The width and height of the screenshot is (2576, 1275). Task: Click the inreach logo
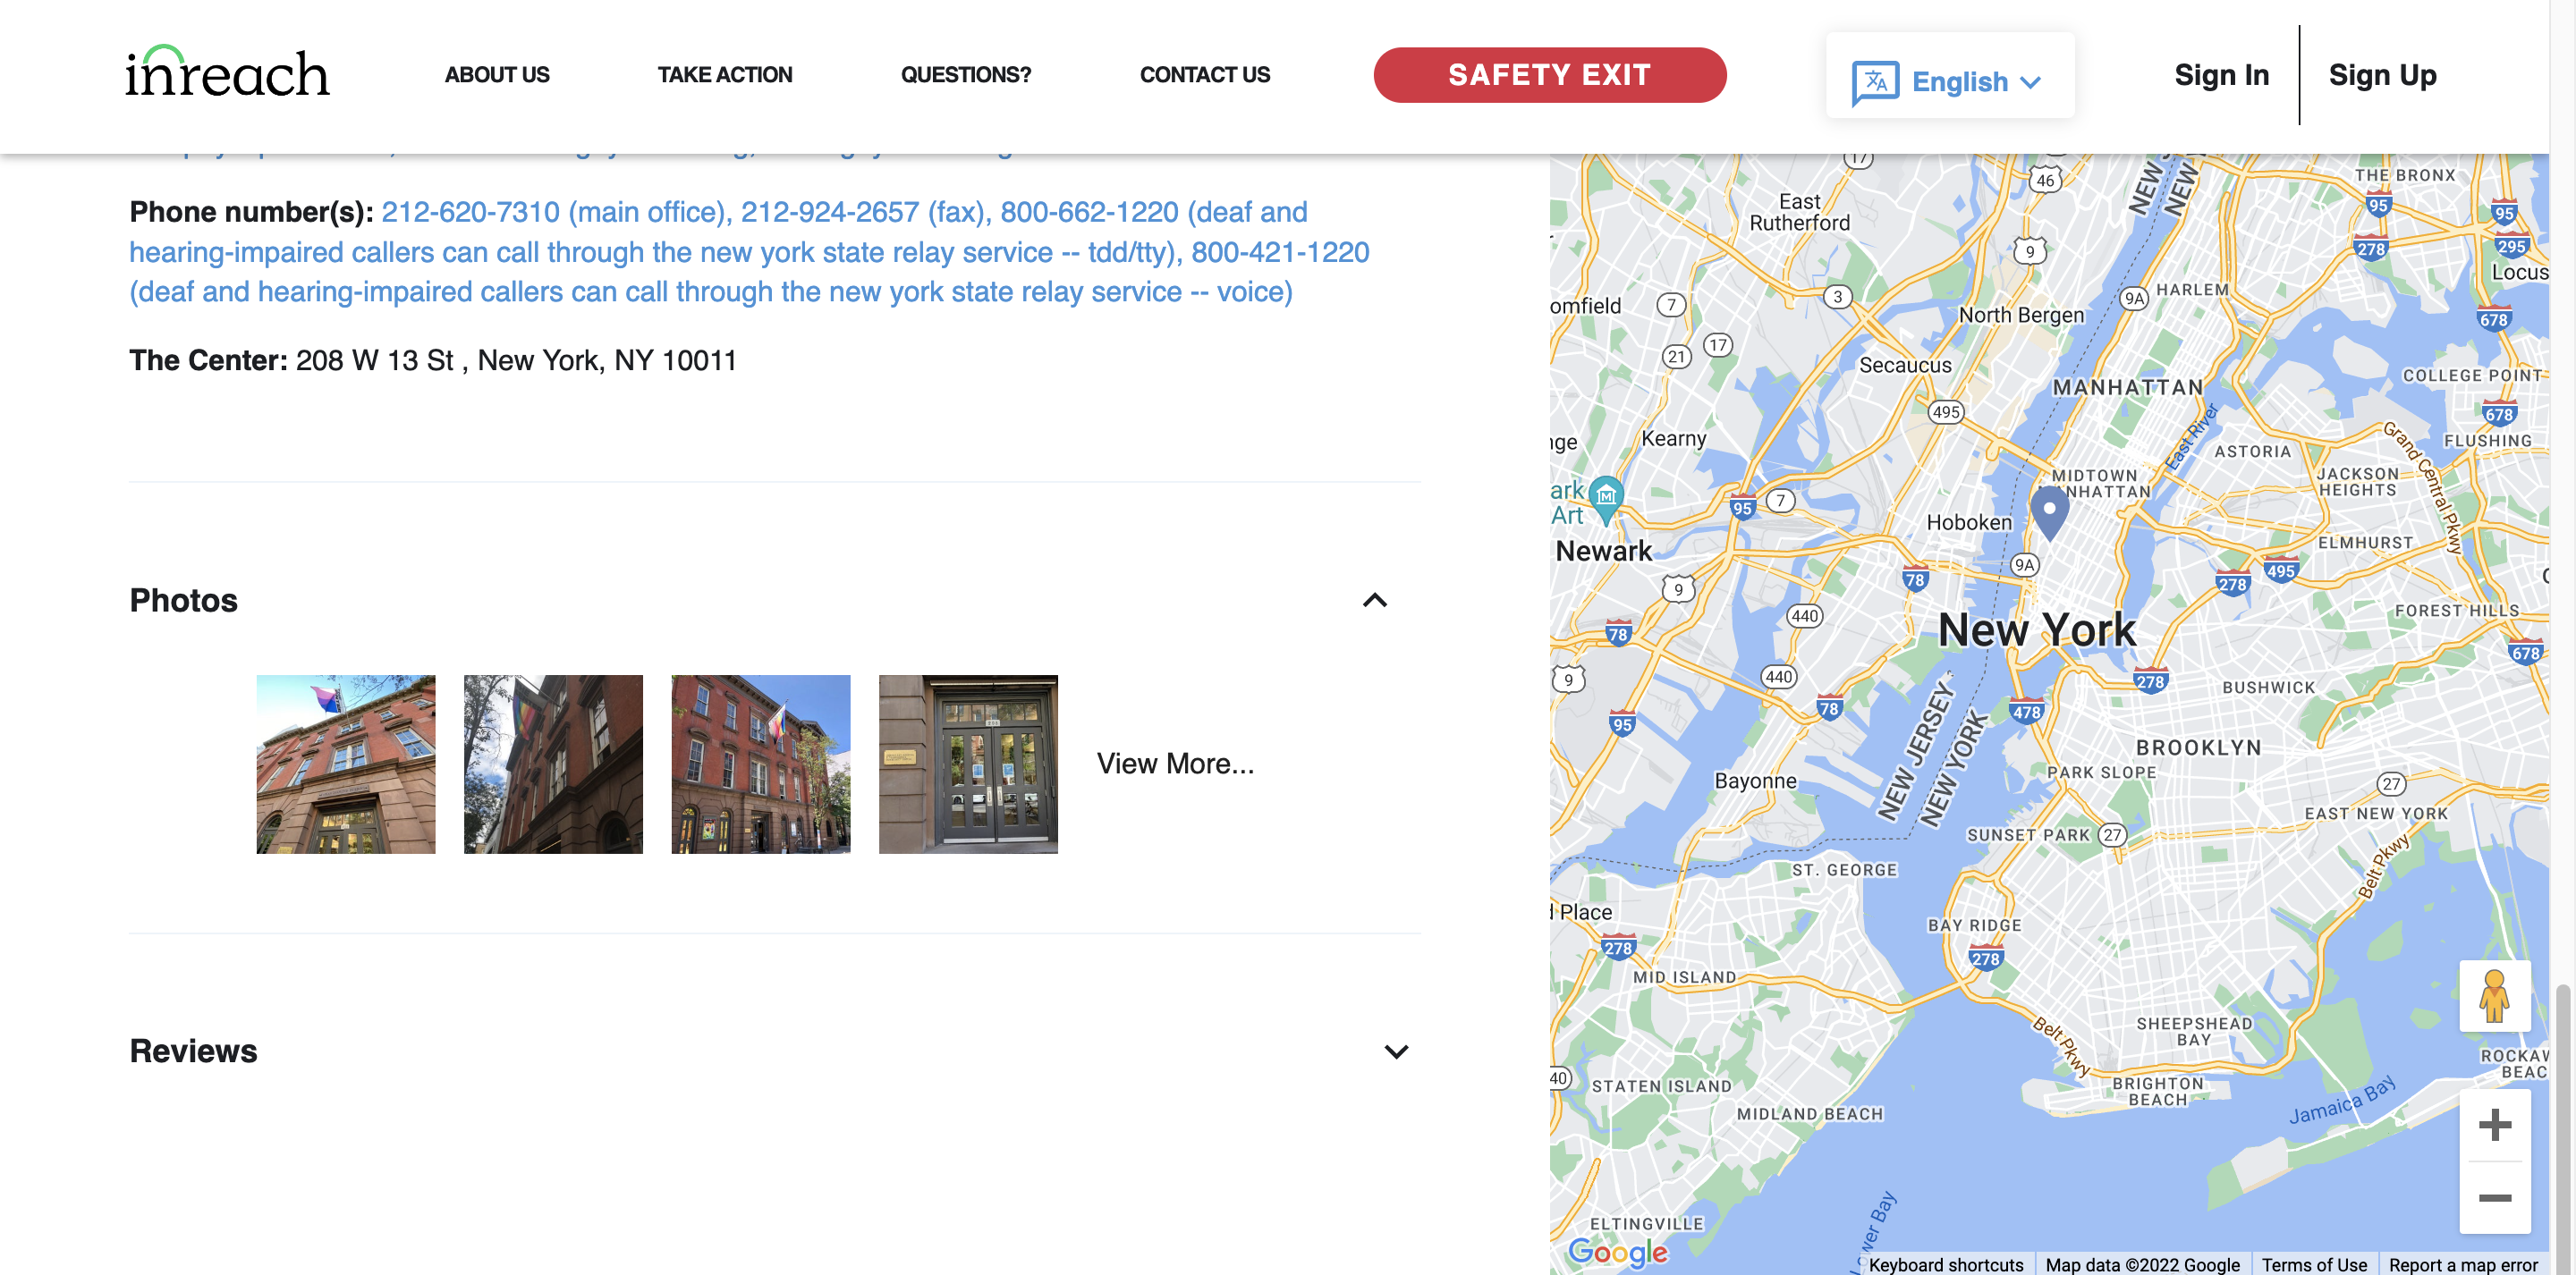[227, 72]
